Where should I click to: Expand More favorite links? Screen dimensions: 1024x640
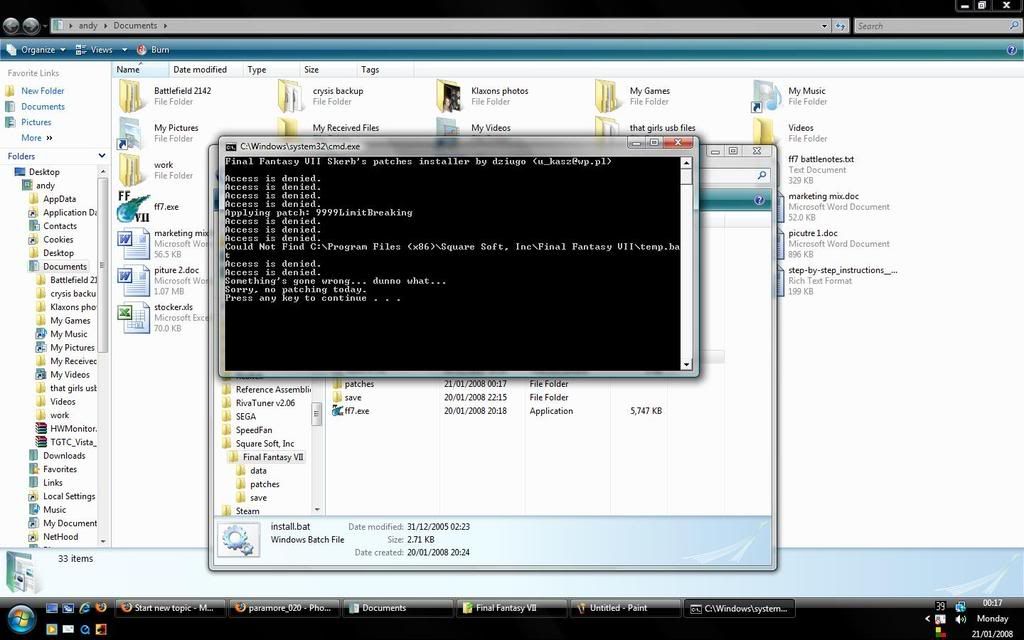click(37, 138)
